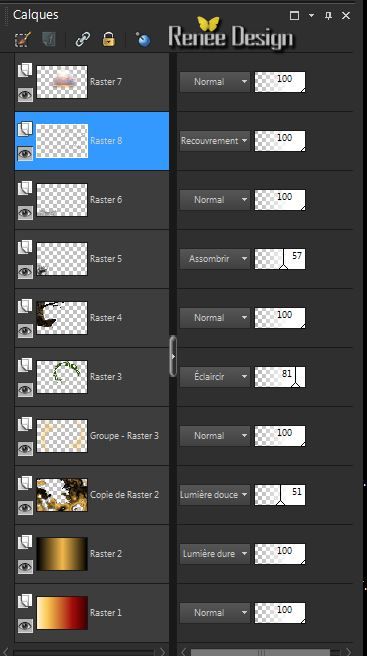Hide the Raster 7 layer eye
The width and height of the screenshot is (367, 656).
tap(25, 95)
